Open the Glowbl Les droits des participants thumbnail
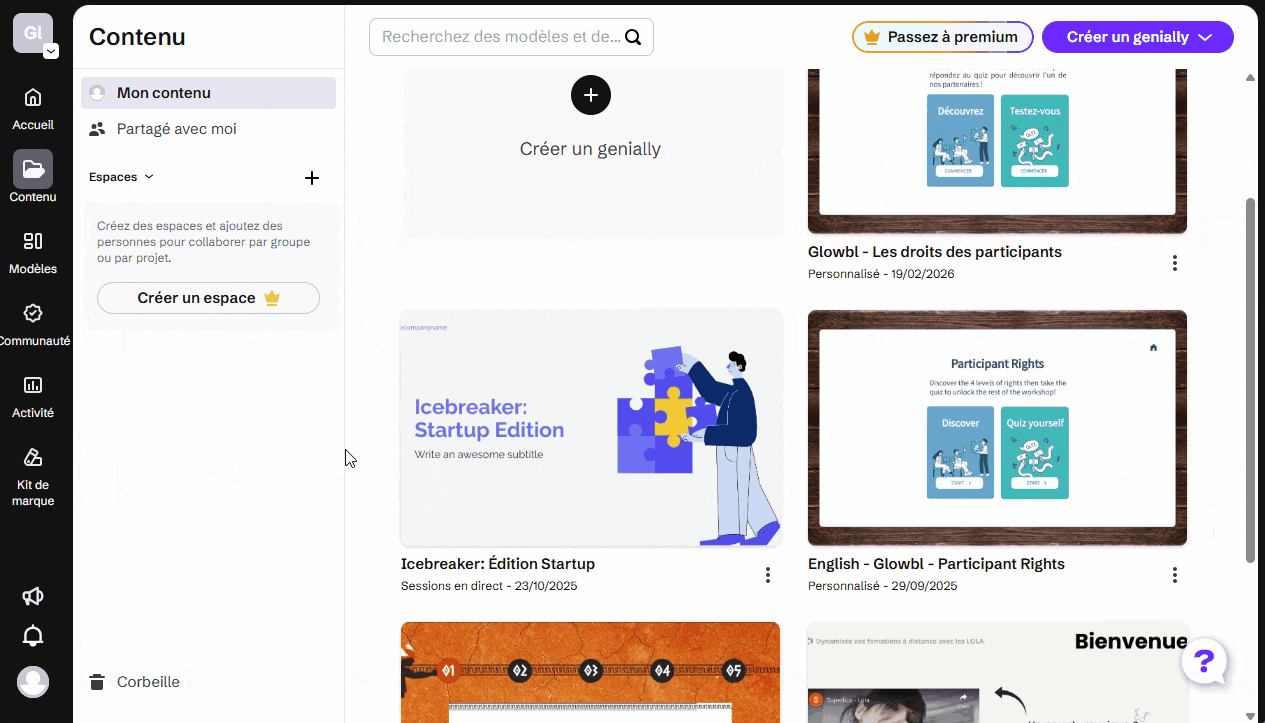Screen dimensions: 1265x723 [997, 151]
